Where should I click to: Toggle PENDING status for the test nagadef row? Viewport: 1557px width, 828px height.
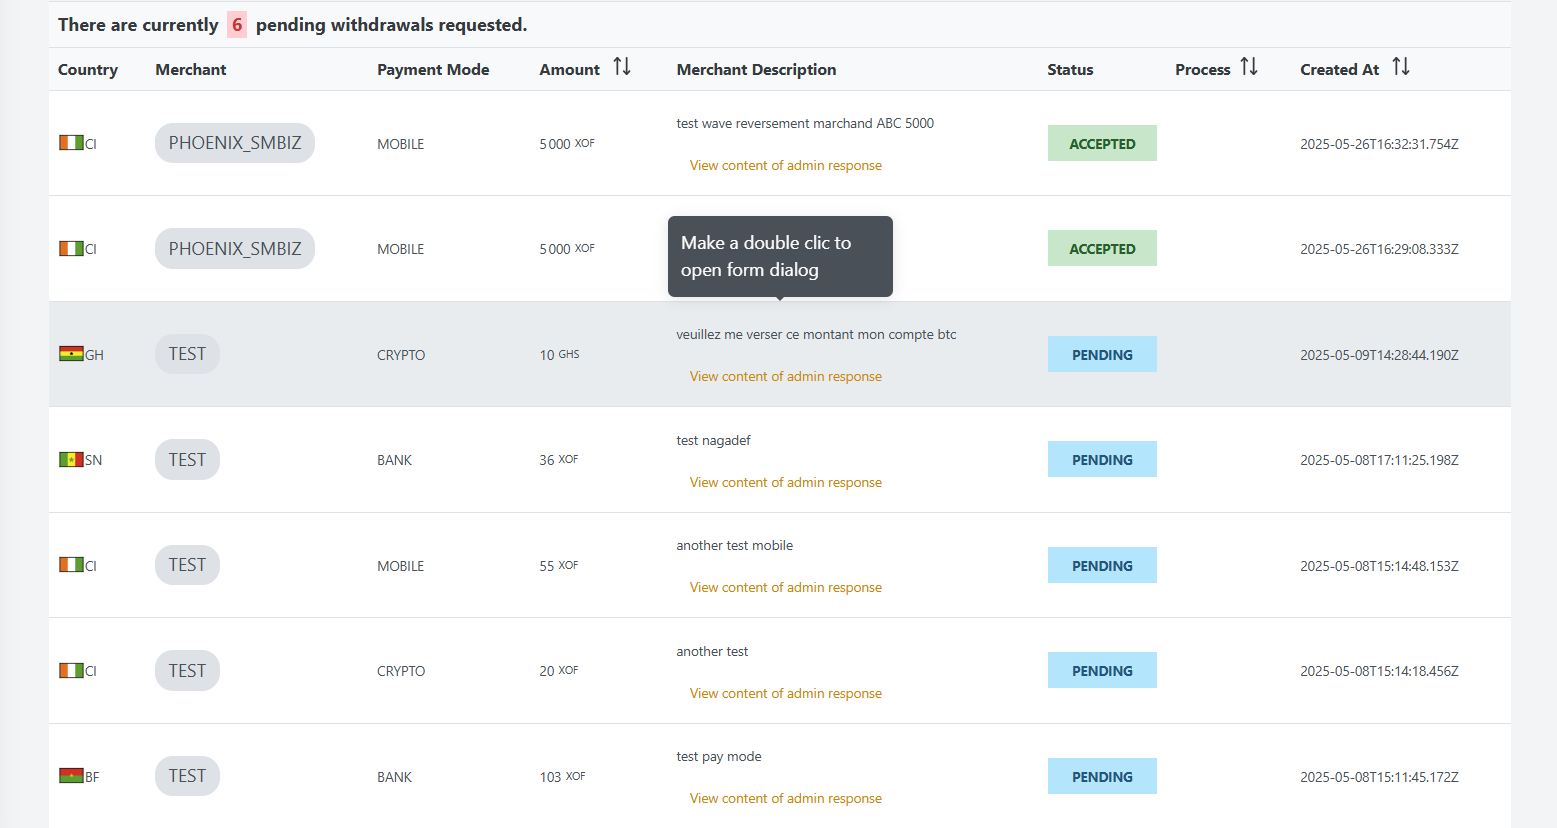pos(1102,459)
